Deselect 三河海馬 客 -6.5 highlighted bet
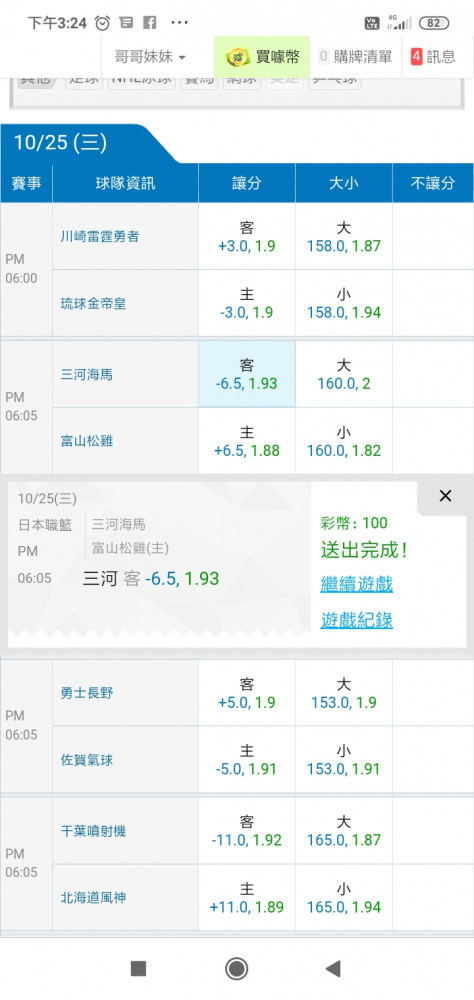 pos(247,374)
